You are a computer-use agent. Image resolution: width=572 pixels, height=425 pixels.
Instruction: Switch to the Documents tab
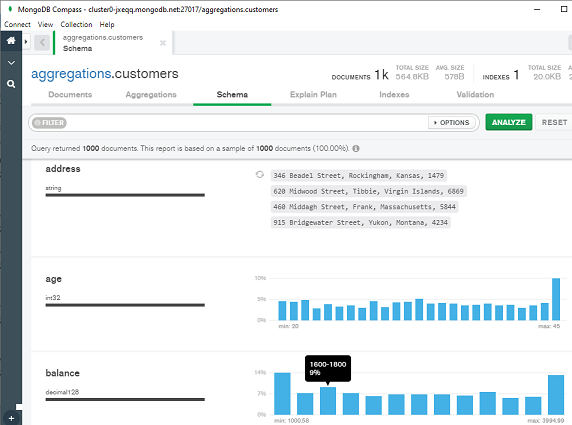[x=70, y=94]
